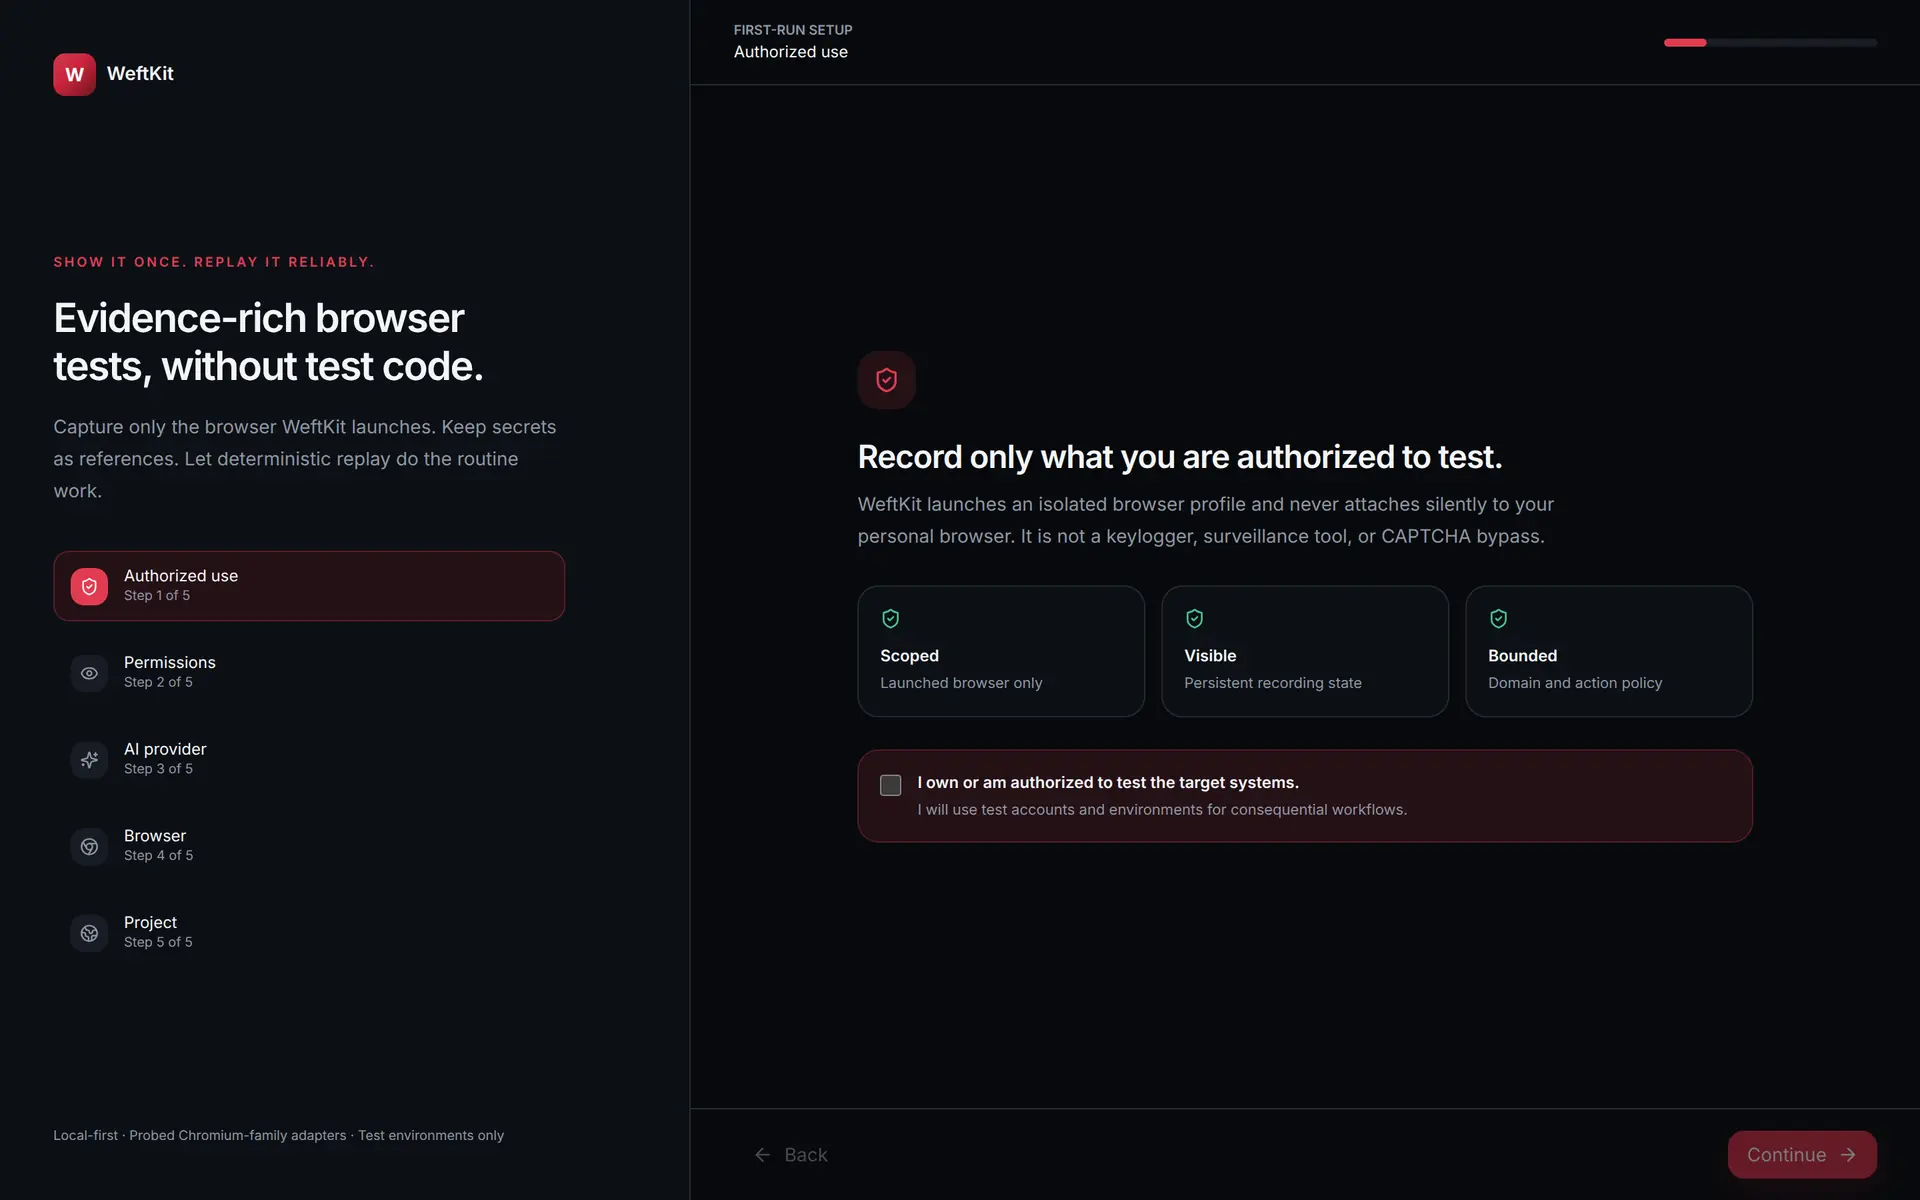The image size is (1920, 1200).
Task: Go to the Project step 5 of 5
Action: point(309,932)
